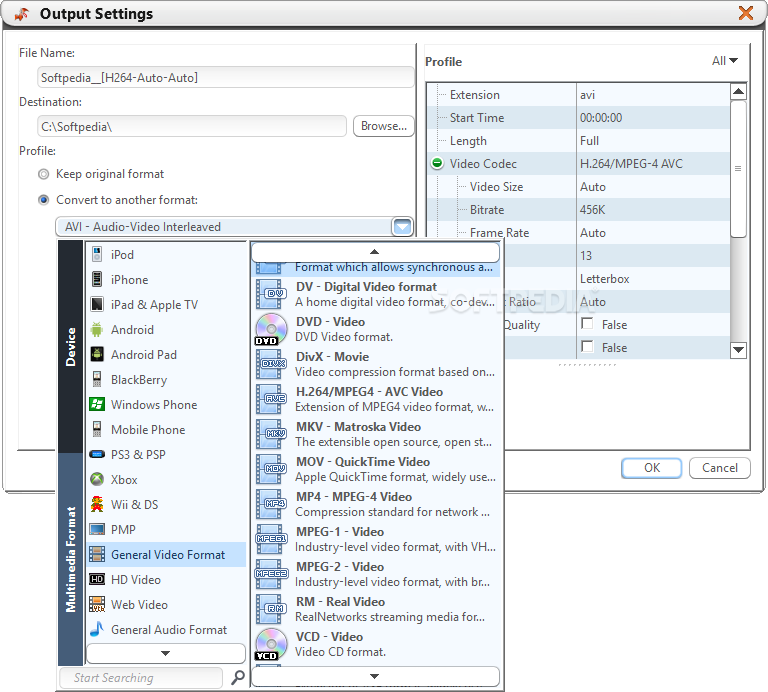Click the search magnifier icon
Screen dimensions: 768x692
238,677
